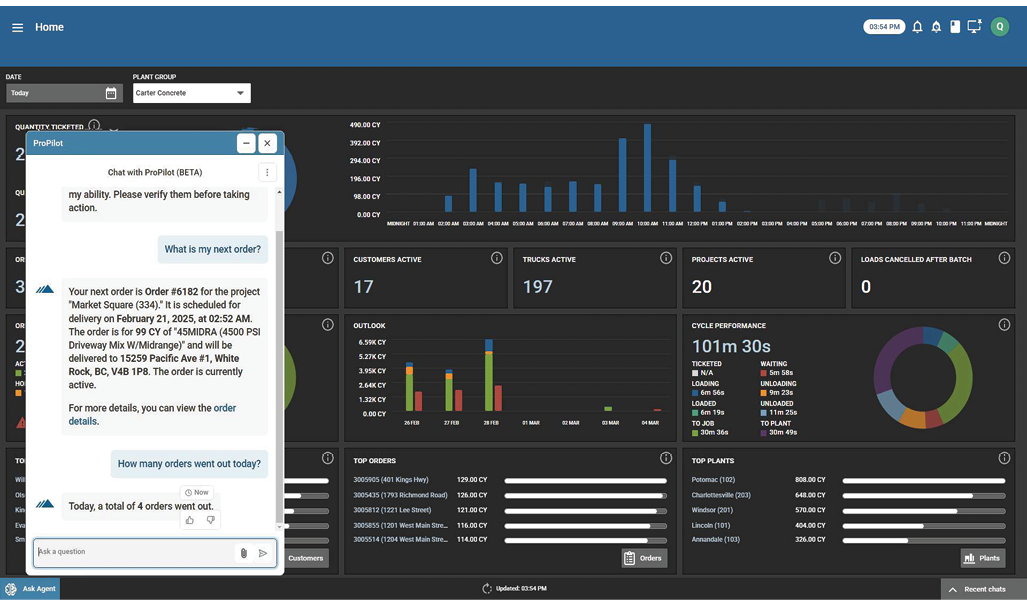
Task: Click the Trucks Active value 197
Action: (537, 287)
